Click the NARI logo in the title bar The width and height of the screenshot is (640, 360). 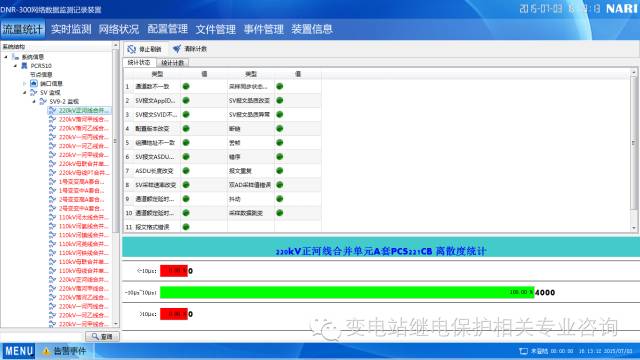[x=622, y=9]
